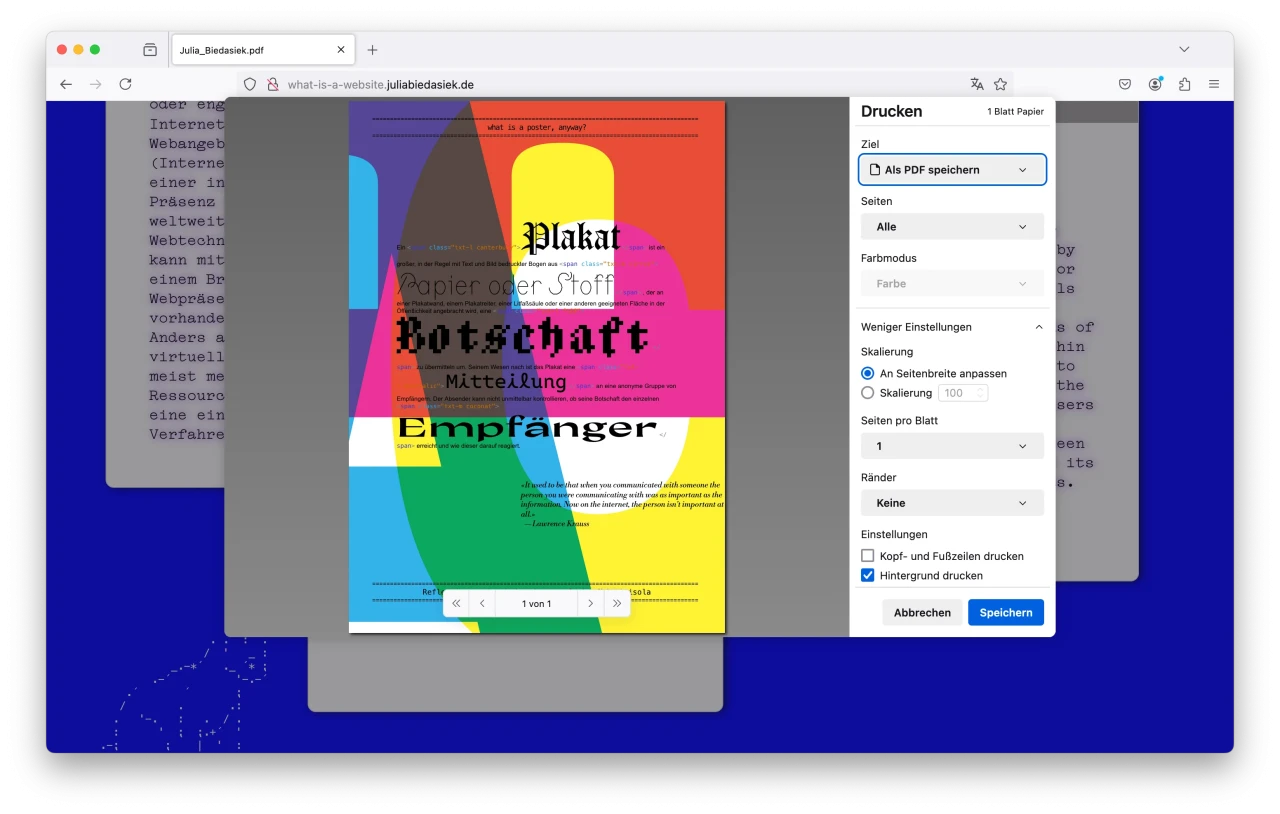The width and height of the screenshot is (1280, 814).
Task: Click the browser reload page icon
Action: [x=125, y=85]
